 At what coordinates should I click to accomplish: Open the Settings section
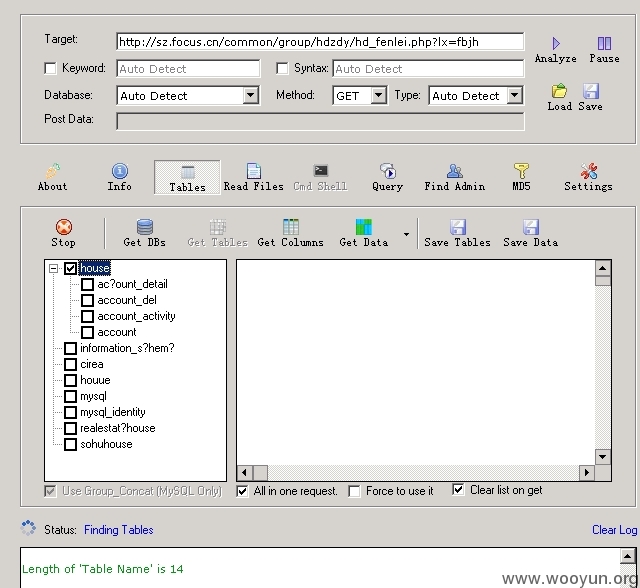tap(588, 178)
